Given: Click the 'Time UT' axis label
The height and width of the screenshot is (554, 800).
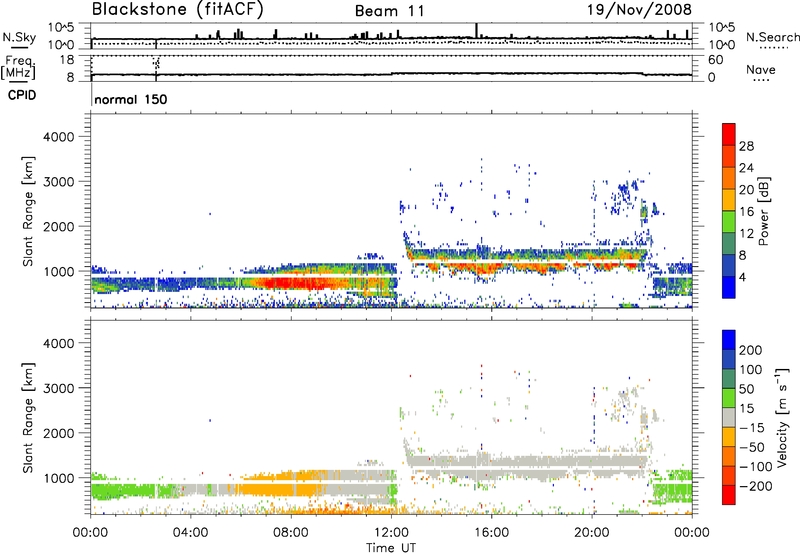Looking at the screenshot, I should click(391, 547).
